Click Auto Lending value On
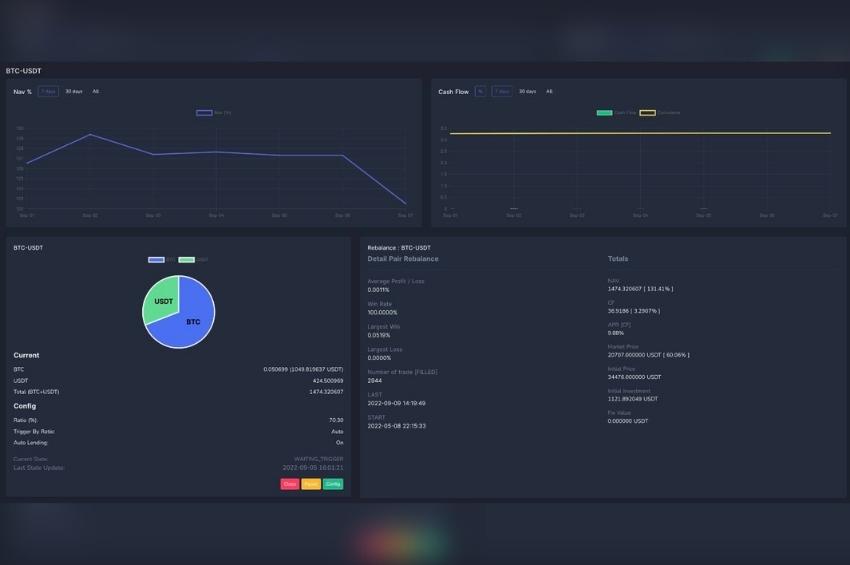 pyautogui.click(x=339, y=442)
